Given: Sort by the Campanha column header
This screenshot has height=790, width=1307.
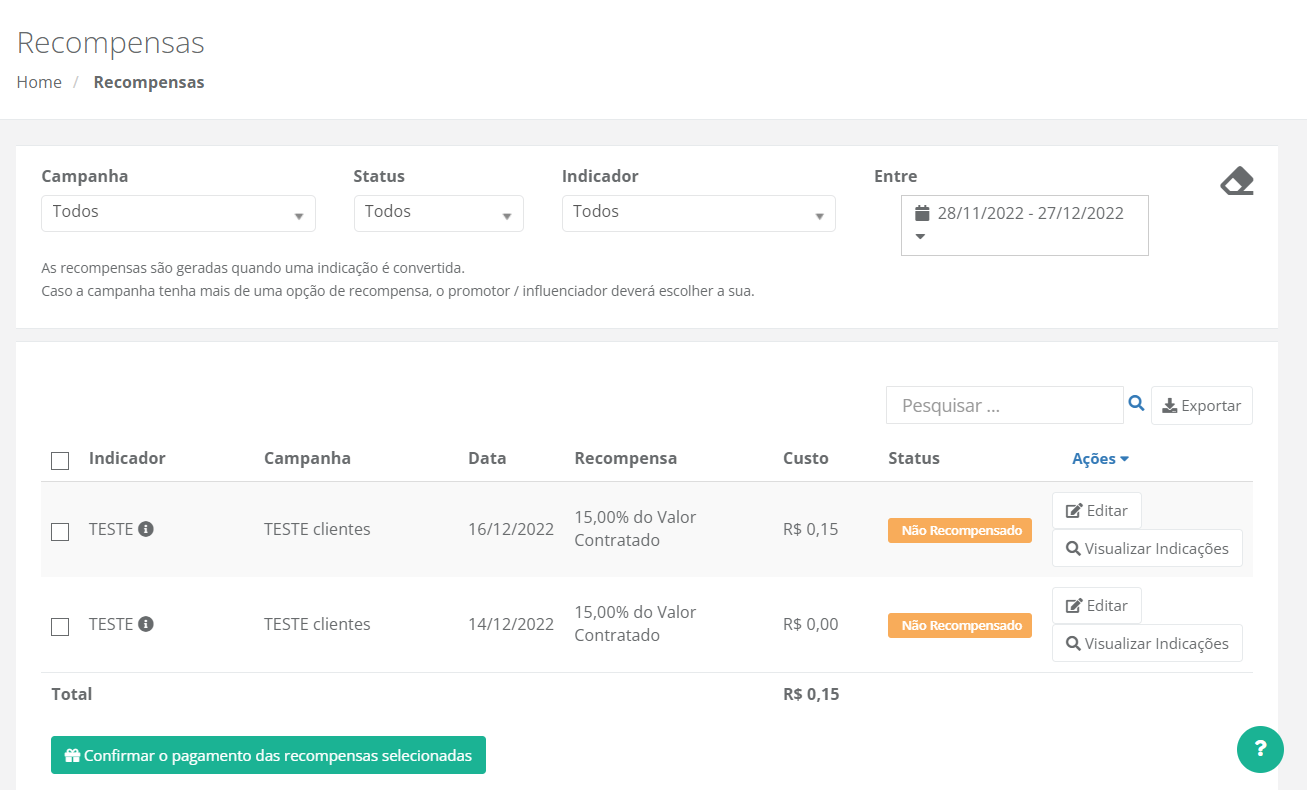Looking at the screenshot, I should [x=307, y=458].
